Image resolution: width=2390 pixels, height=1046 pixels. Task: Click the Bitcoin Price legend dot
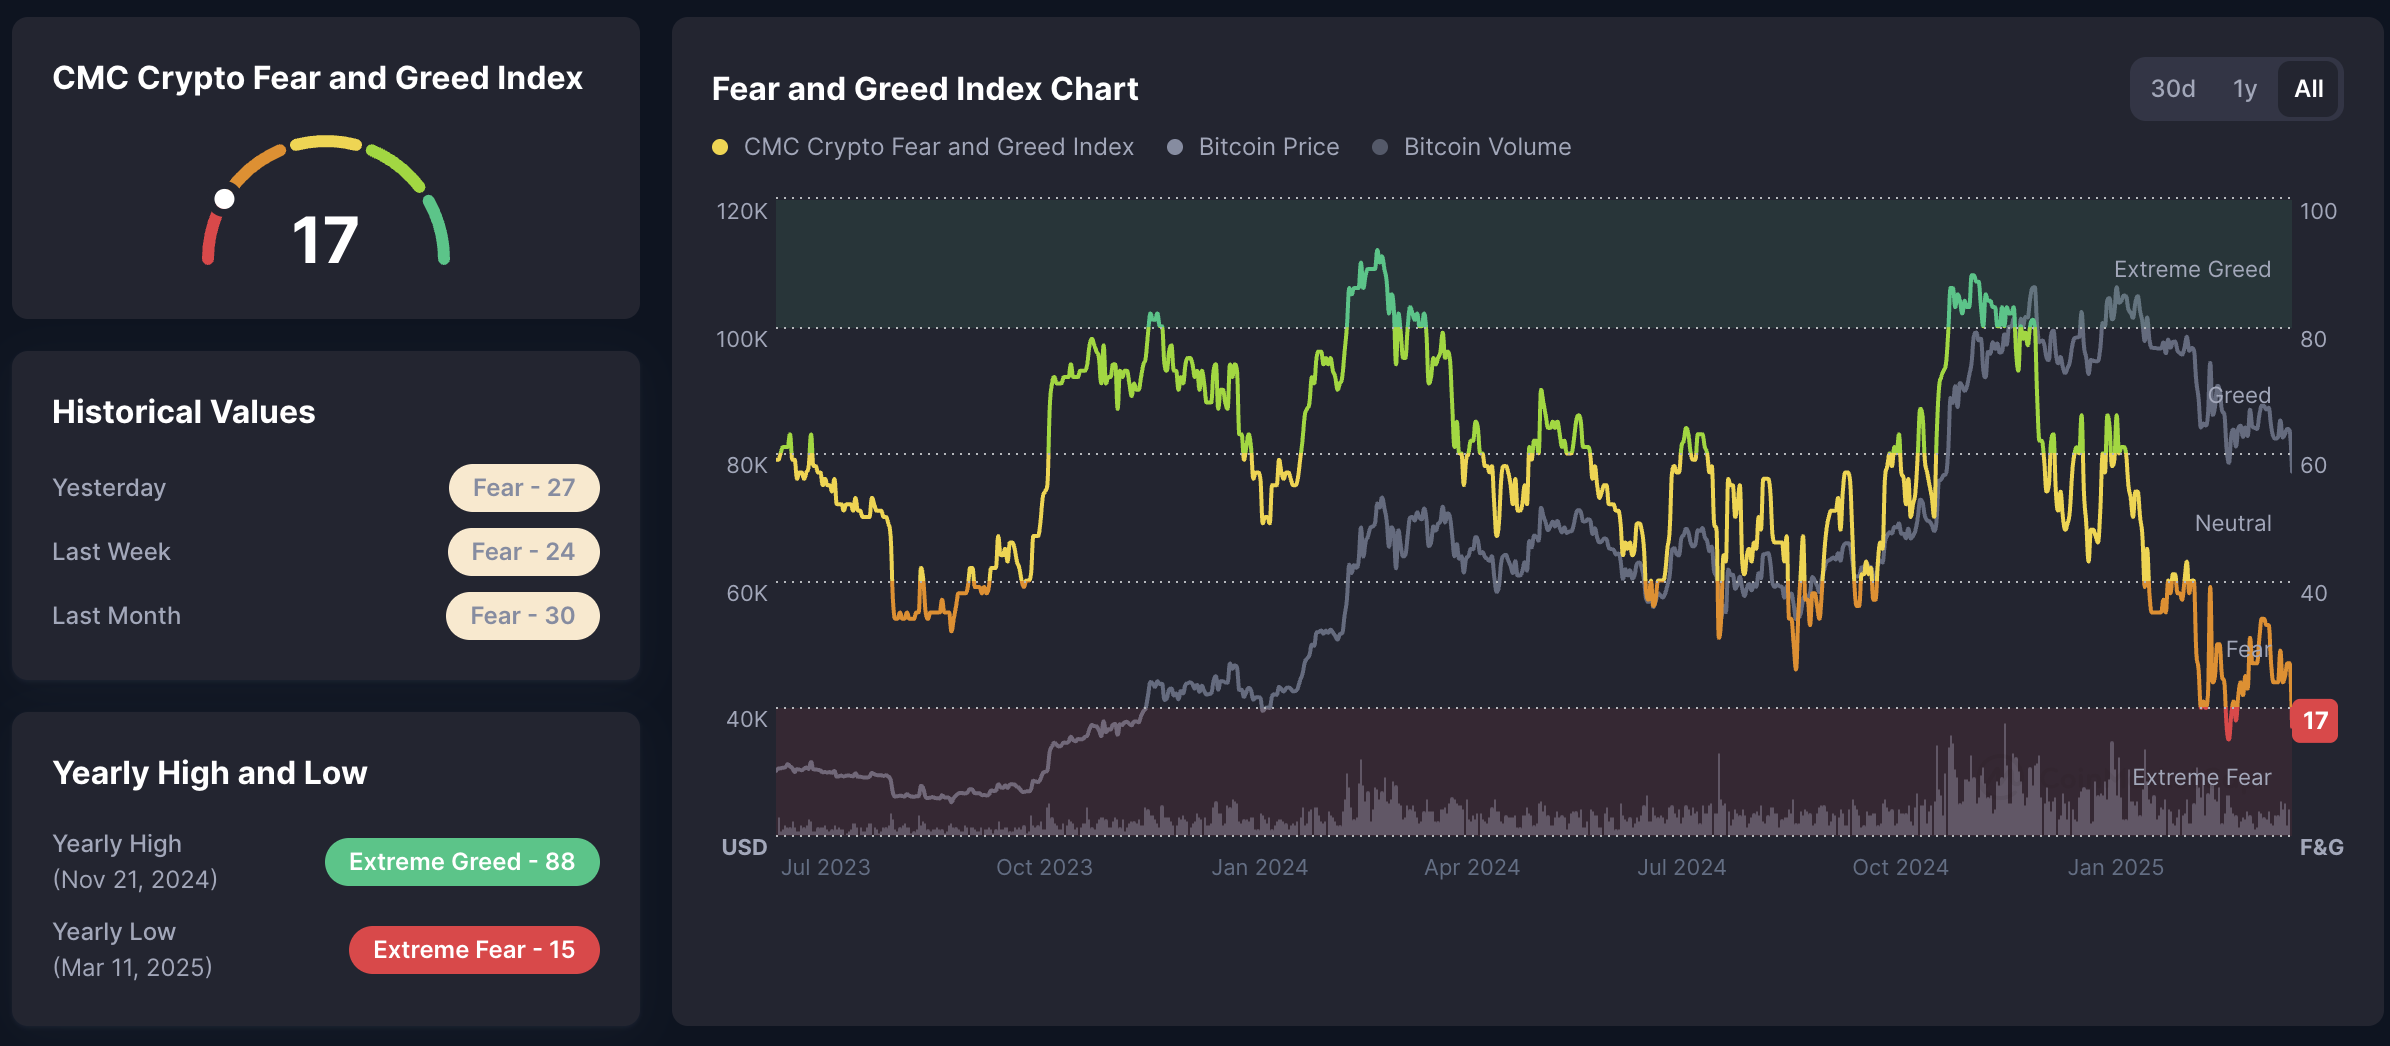click(x=1175, y=146)
